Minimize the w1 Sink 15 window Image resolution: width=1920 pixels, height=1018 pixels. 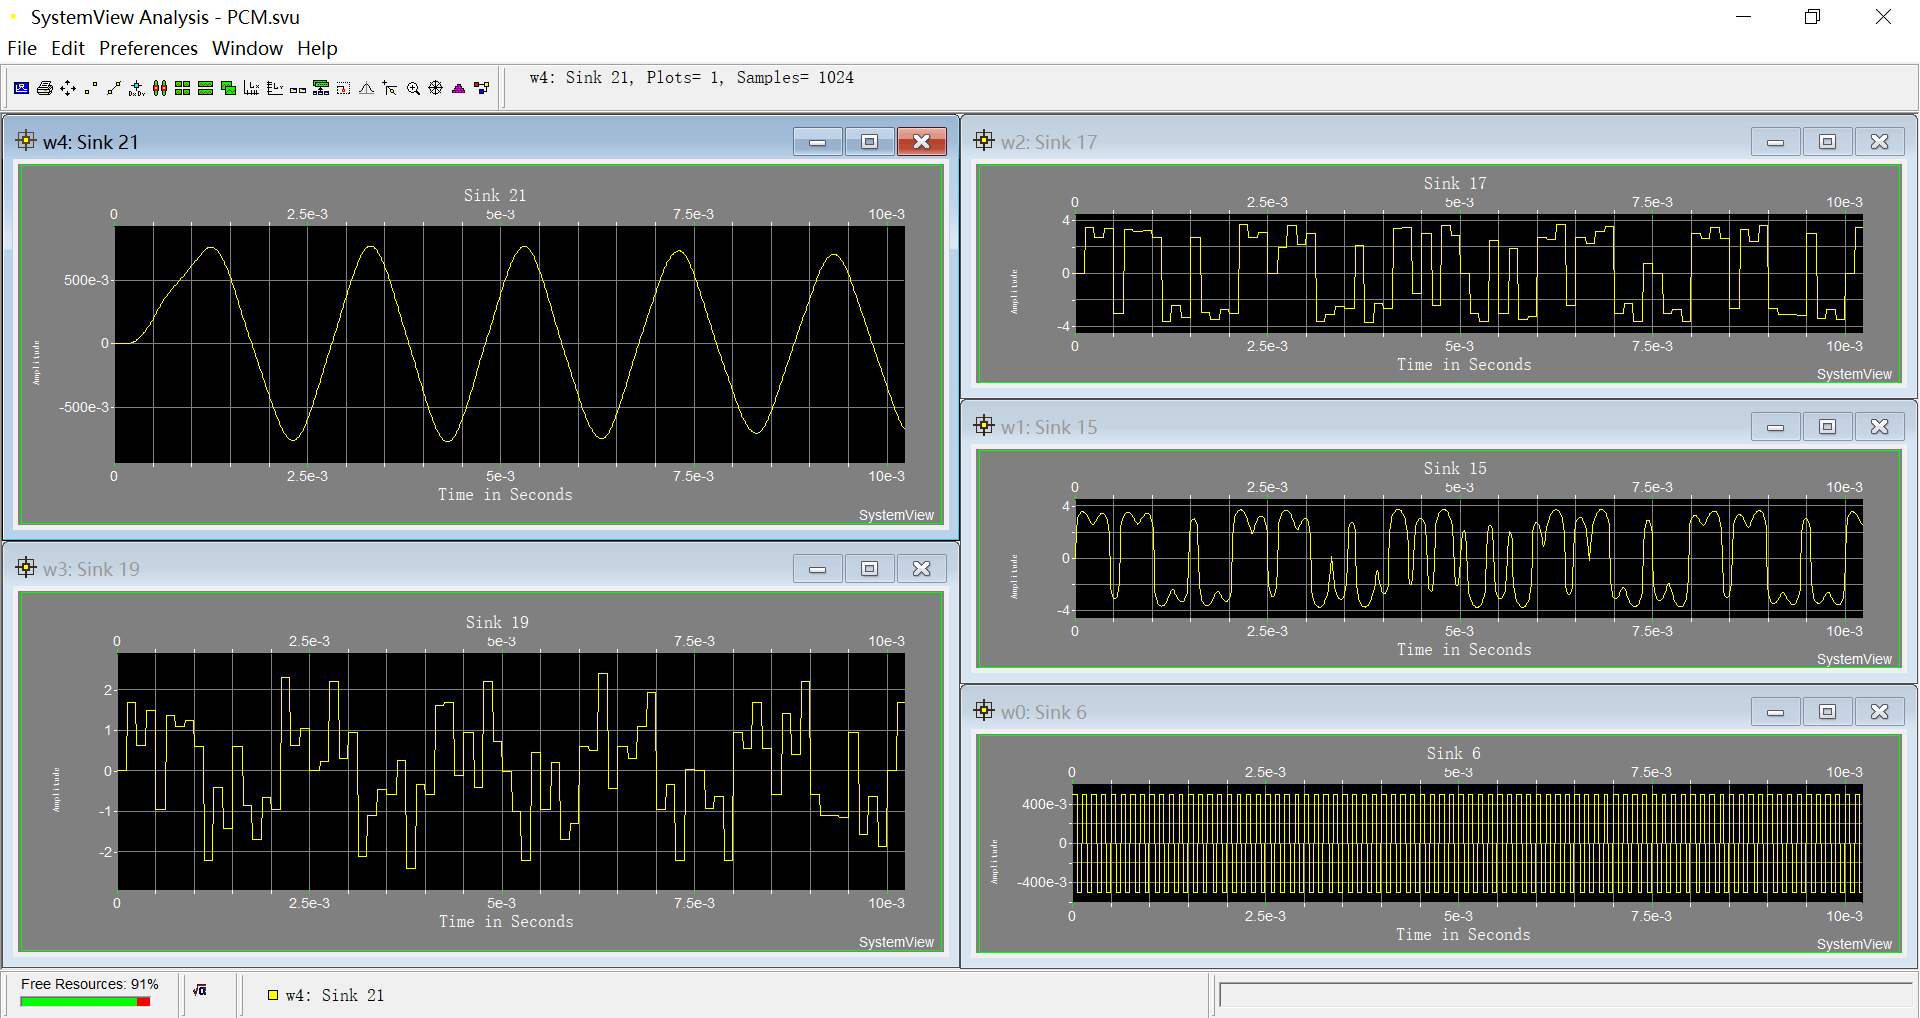[x=1776, y=427]
